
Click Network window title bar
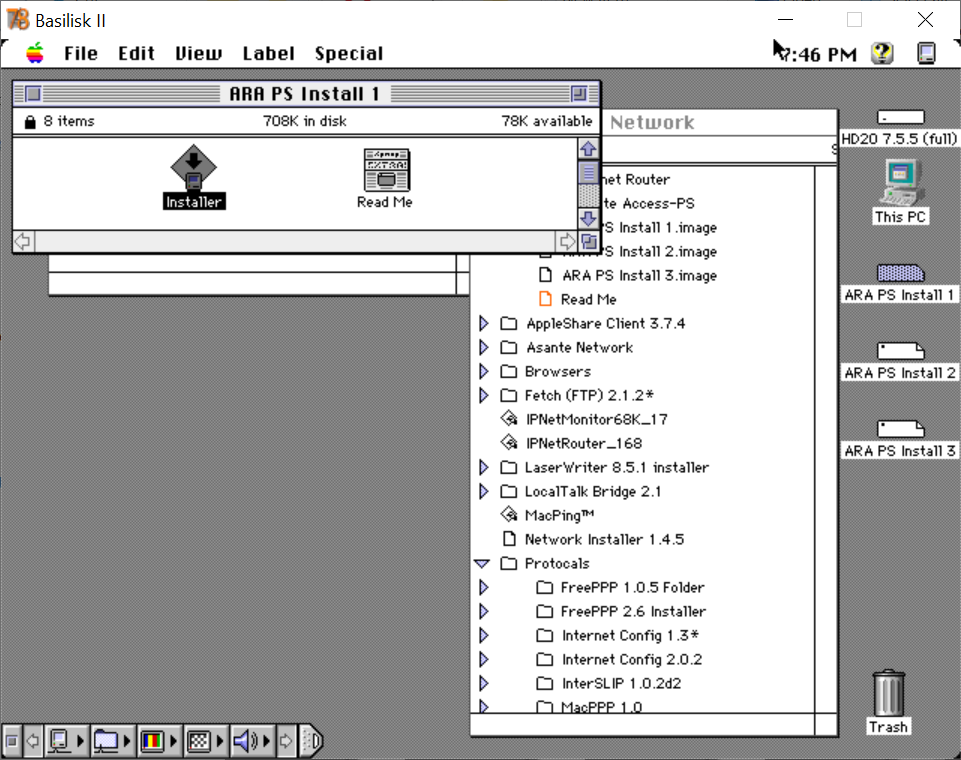coord(719,123)
